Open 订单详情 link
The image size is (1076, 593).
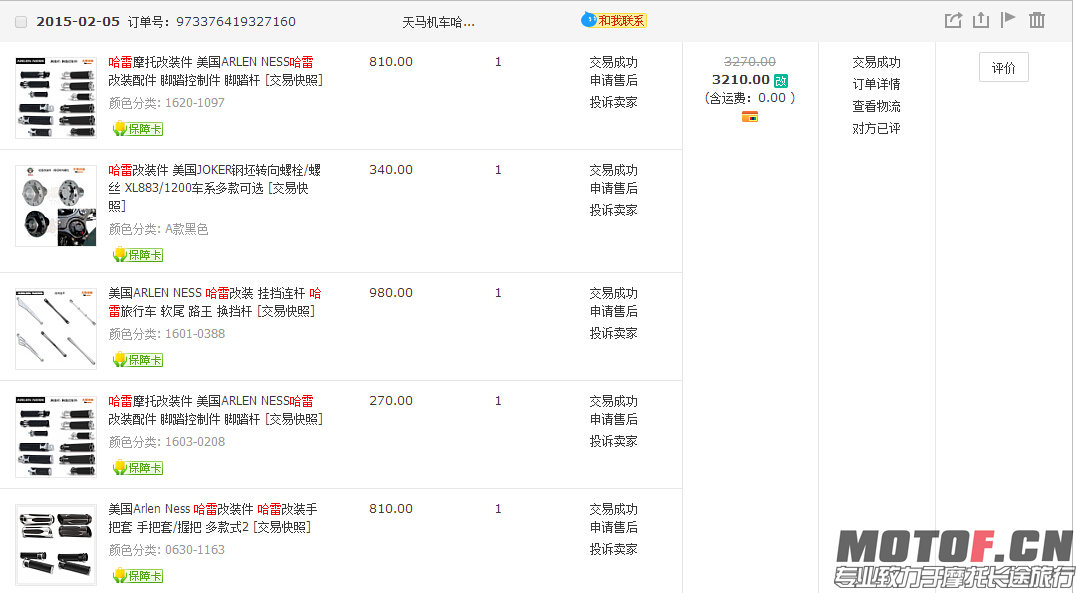click(876, 84)
